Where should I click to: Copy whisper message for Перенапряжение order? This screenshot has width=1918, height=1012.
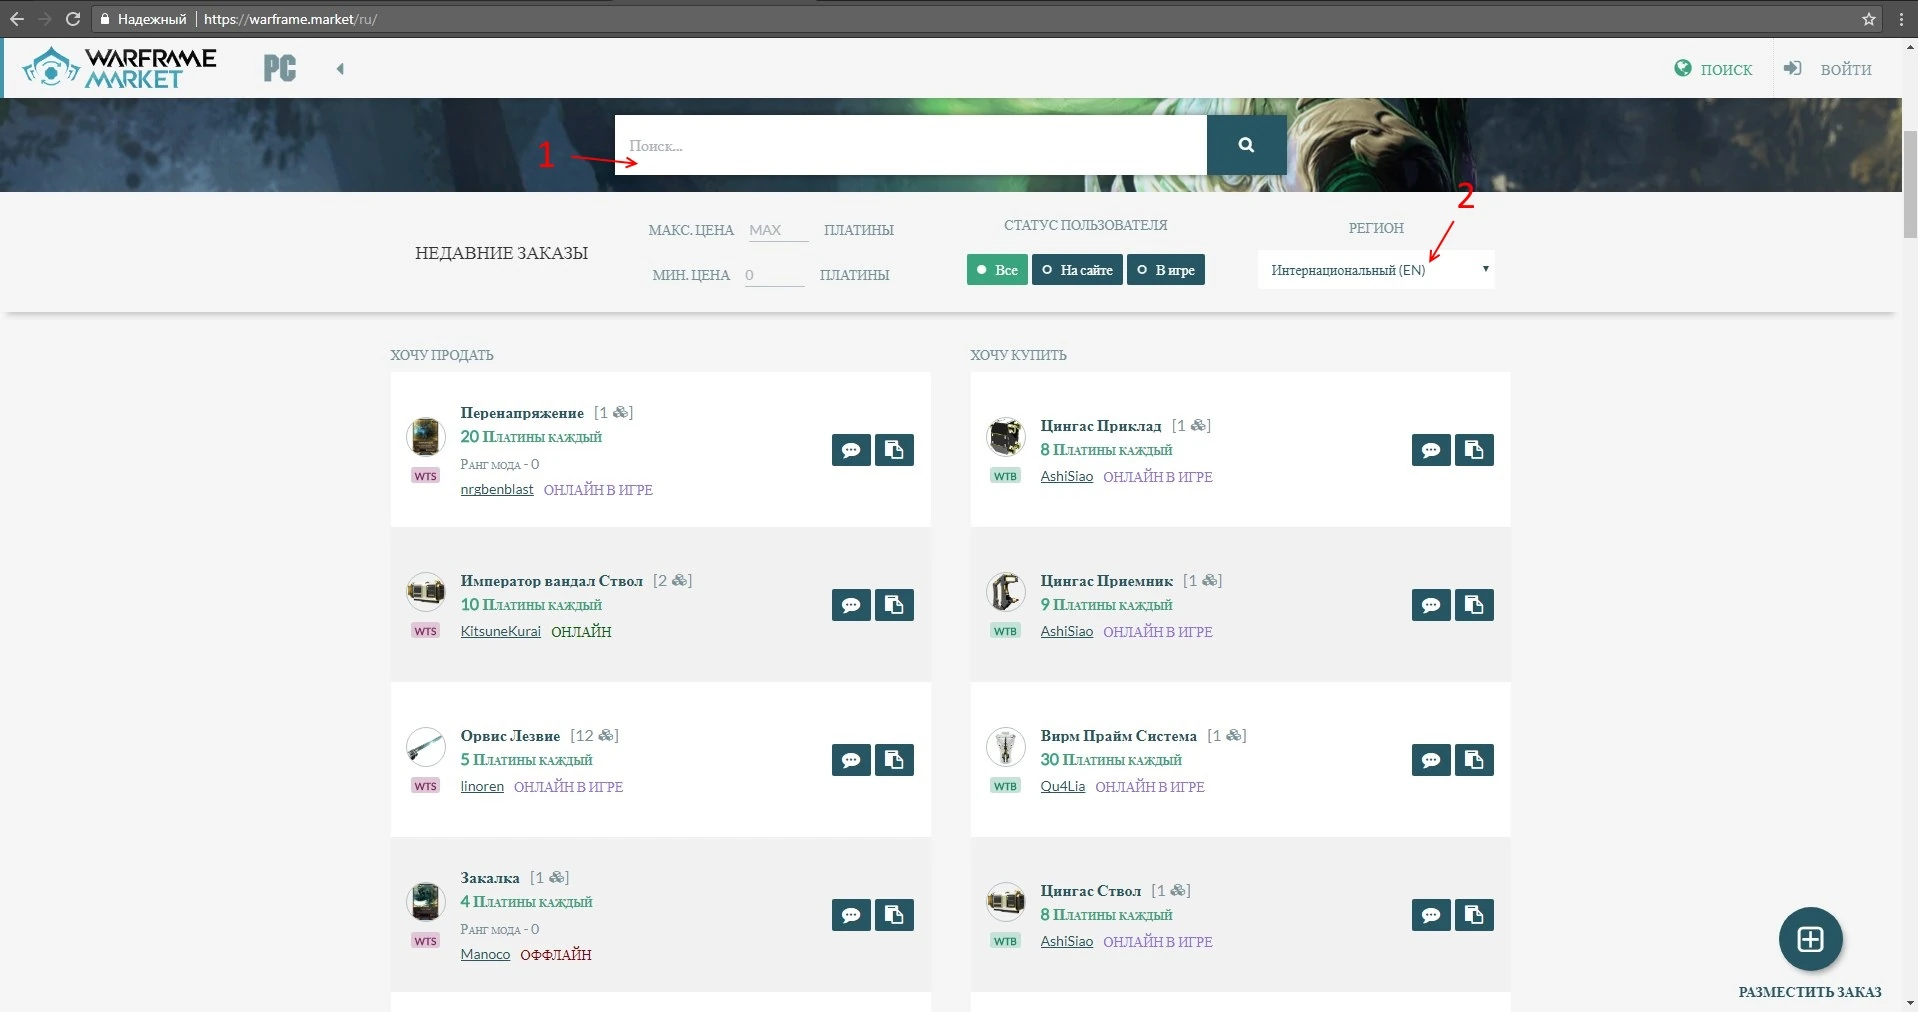(894, 450)
